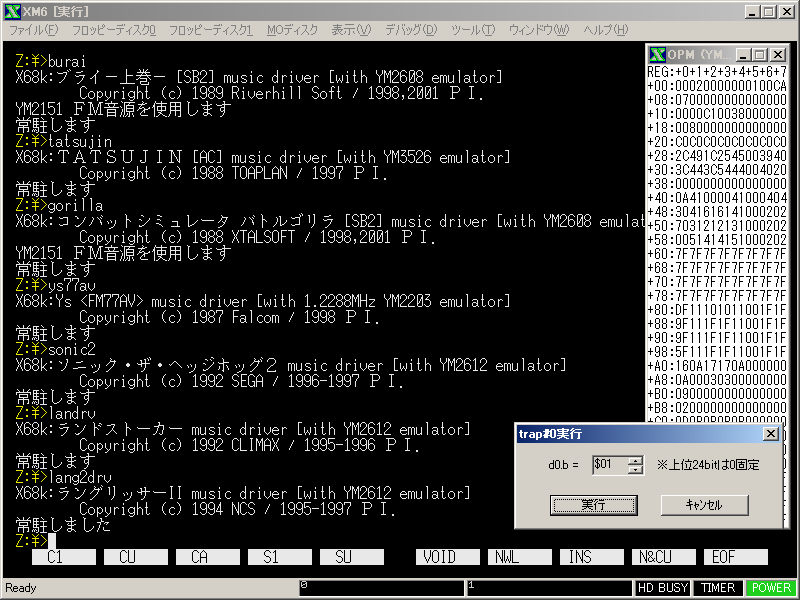The image size is (800, 600).
Task: Click the lang2drv command line
Action: click(x=64, y=478)
